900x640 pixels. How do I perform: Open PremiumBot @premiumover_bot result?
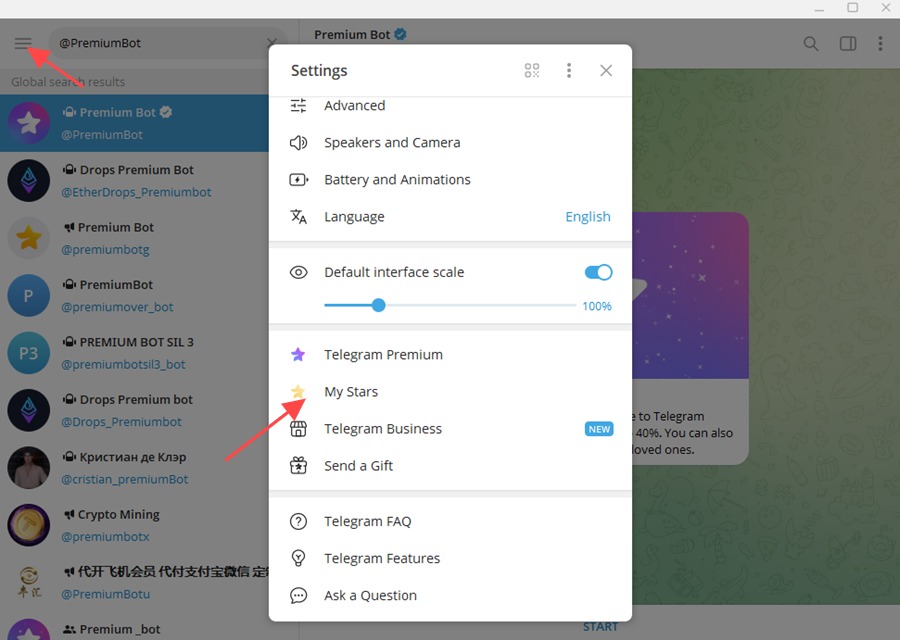pos(134,296)
